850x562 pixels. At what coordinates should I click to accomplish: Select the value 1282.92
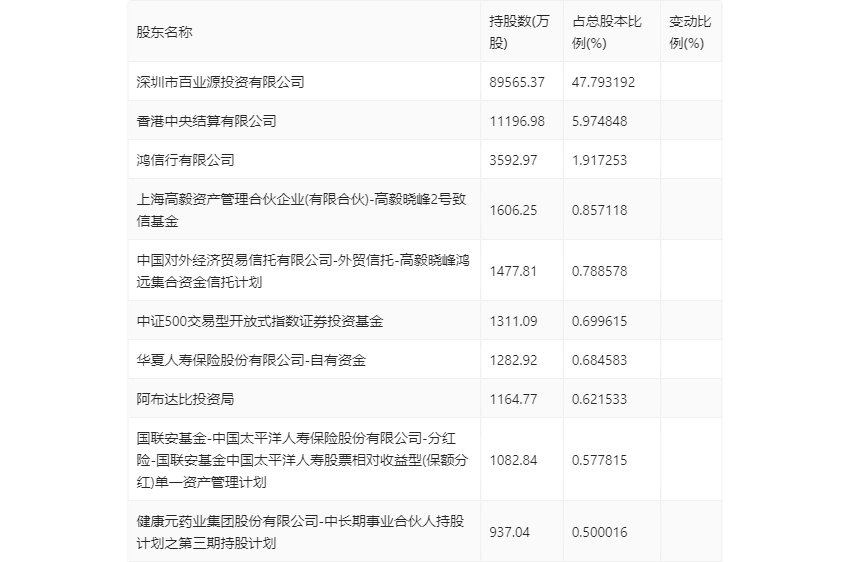tap(513, 360)
